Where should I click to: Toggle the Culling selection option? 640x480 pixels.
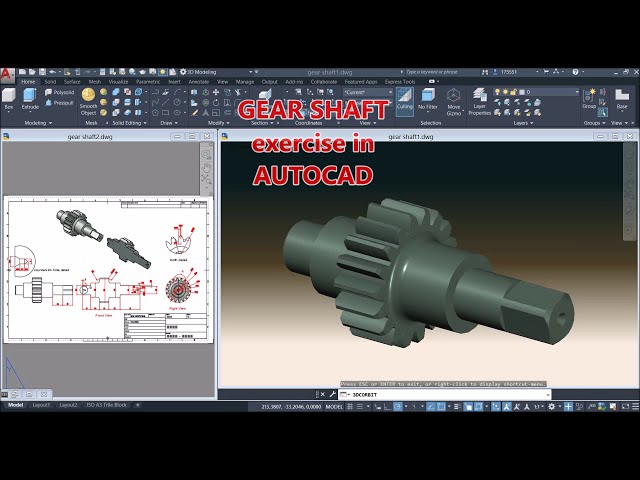[x=404, y=100]
